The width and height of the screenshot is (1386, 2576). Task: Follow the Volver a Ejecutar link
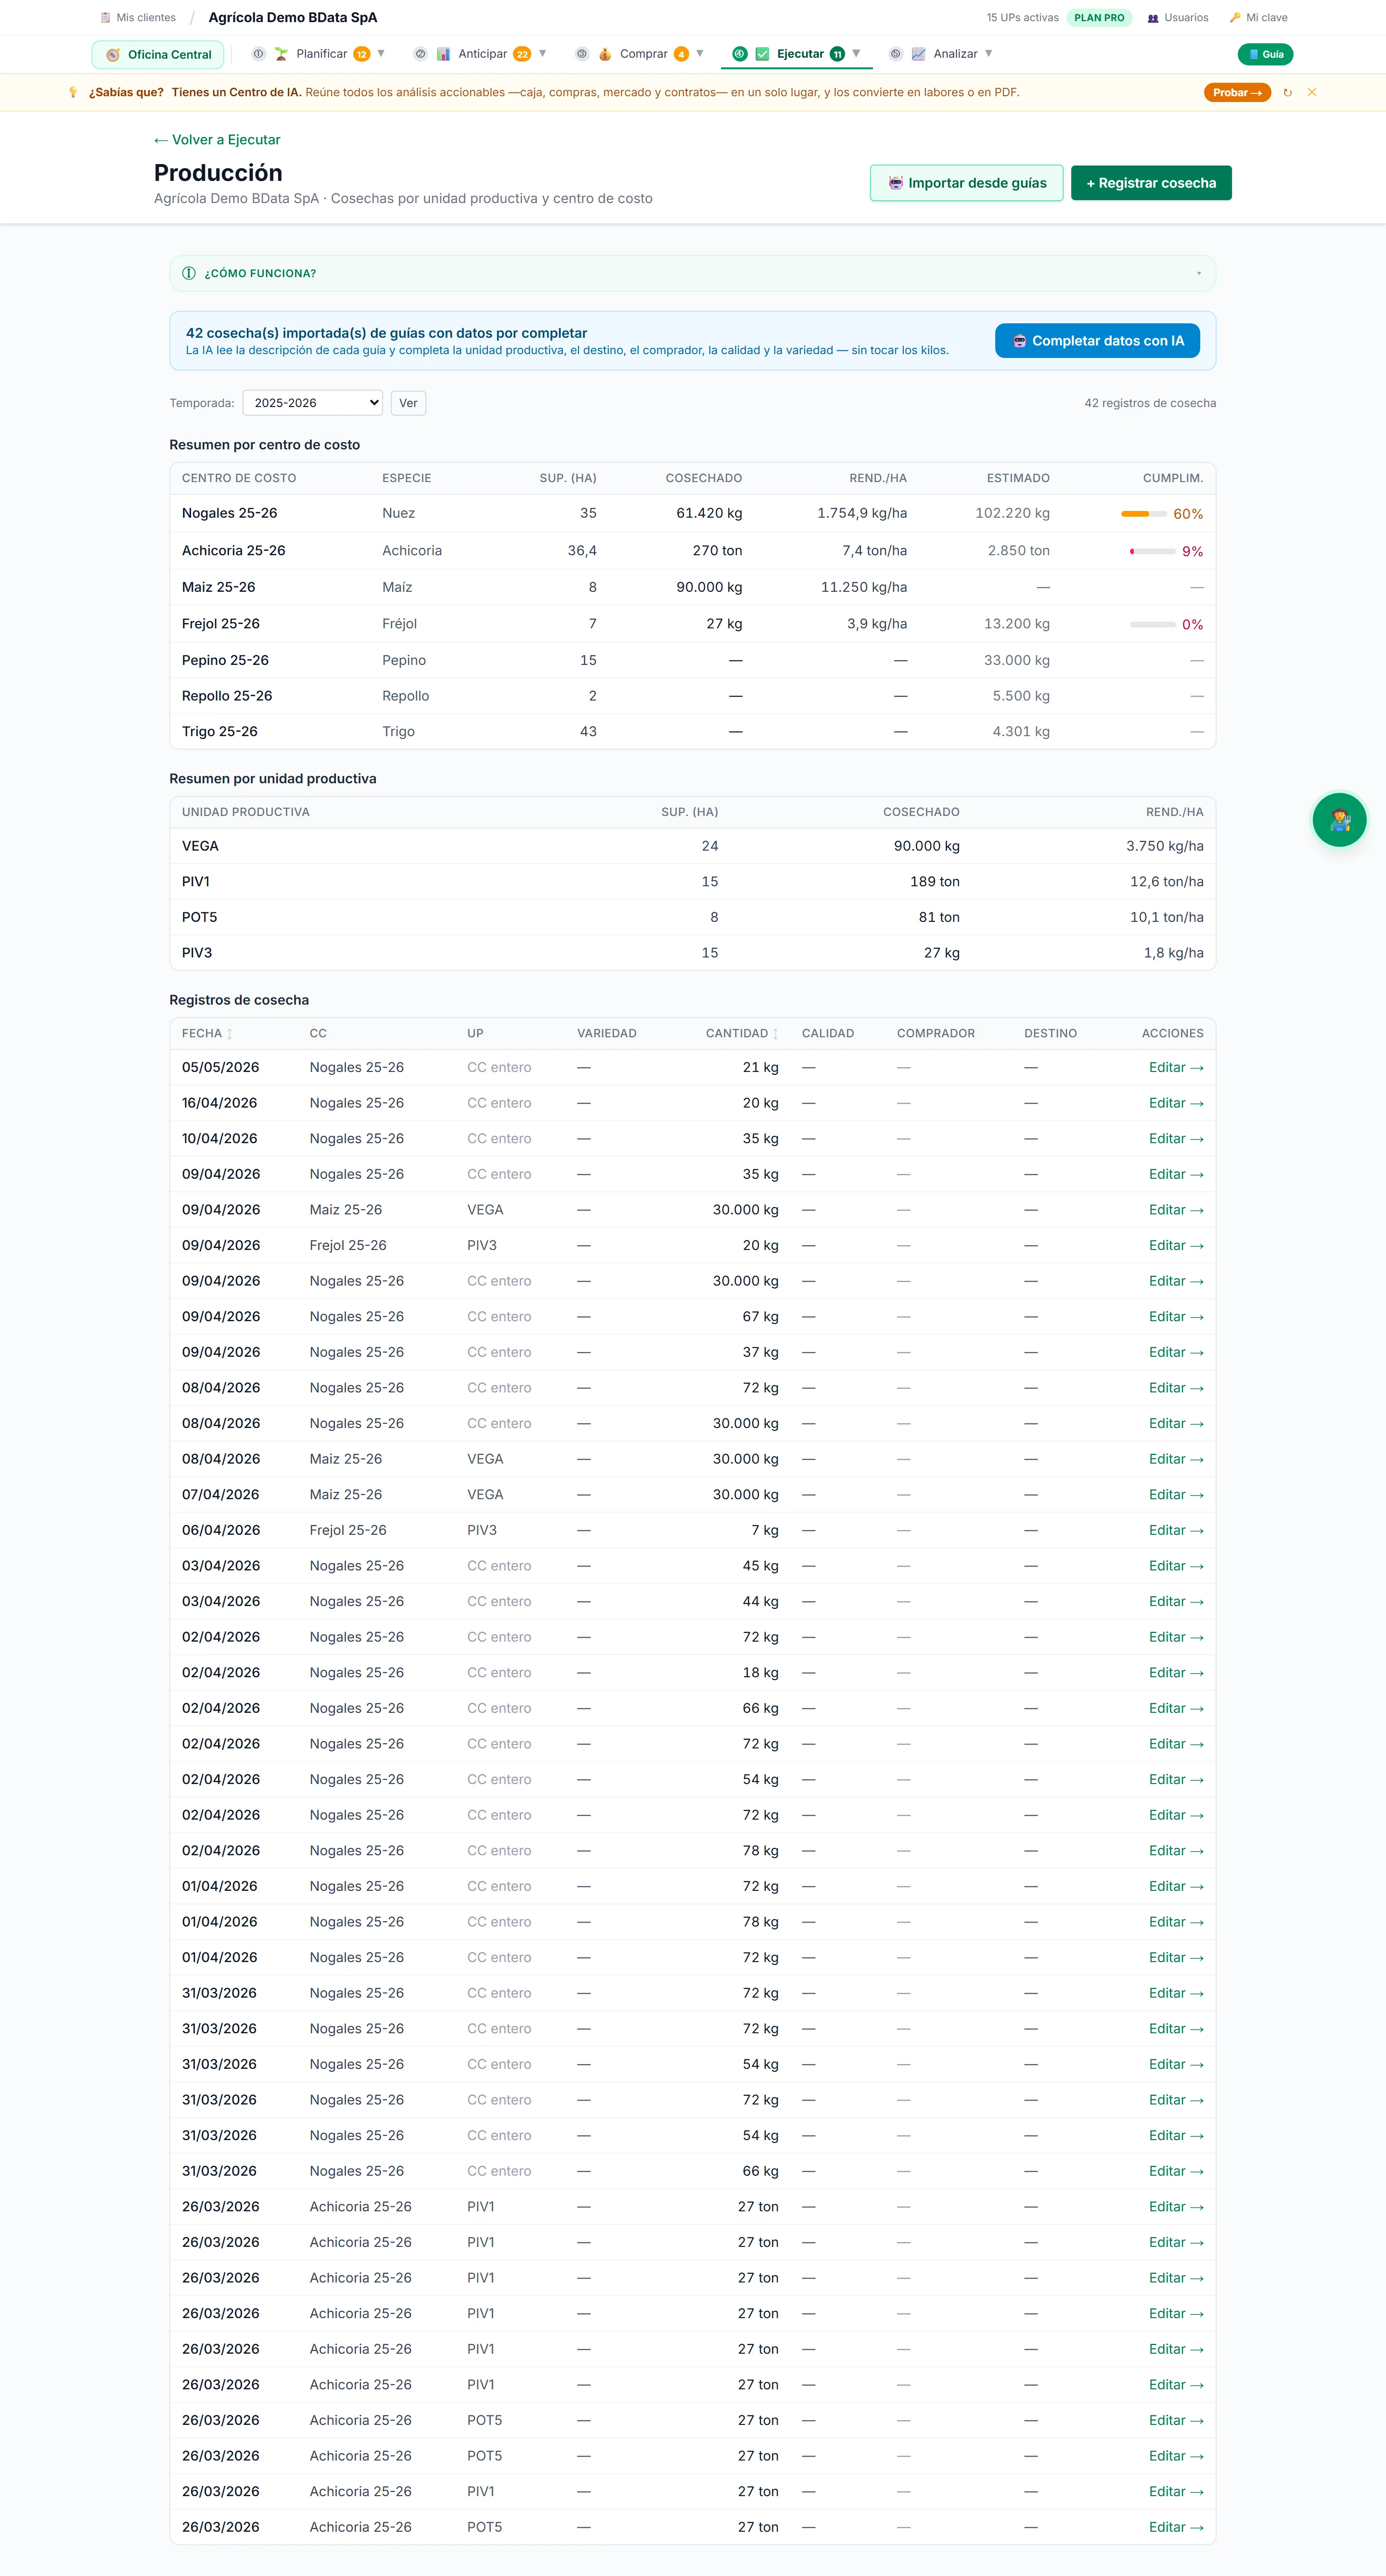tap(217, 140)
